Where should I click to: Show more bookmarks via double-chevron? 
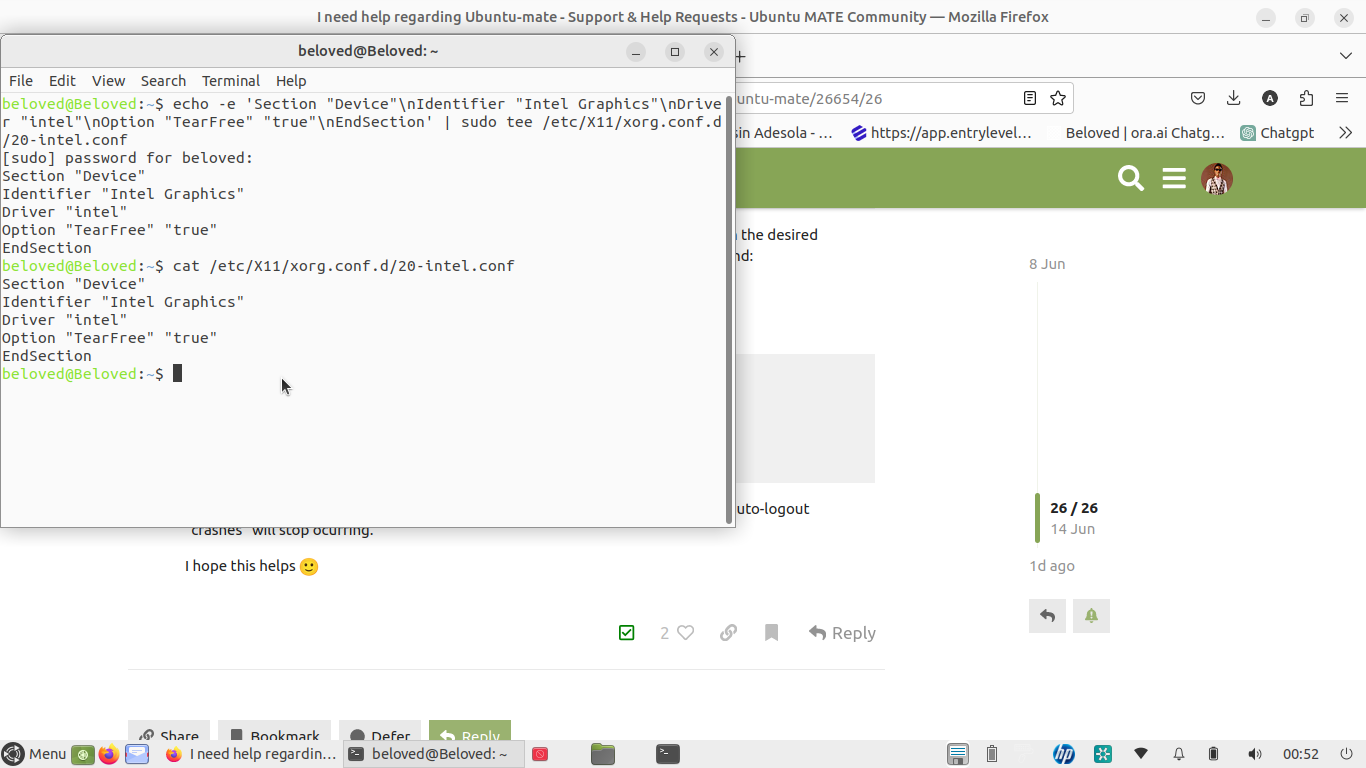pyautogui.click(x=1345, y=133)
